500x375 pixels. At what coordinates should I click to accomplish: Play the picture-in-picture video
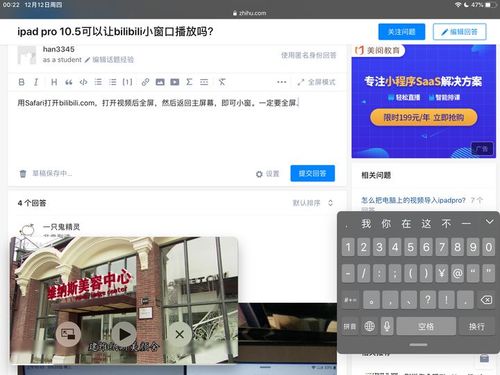[124, 334]
